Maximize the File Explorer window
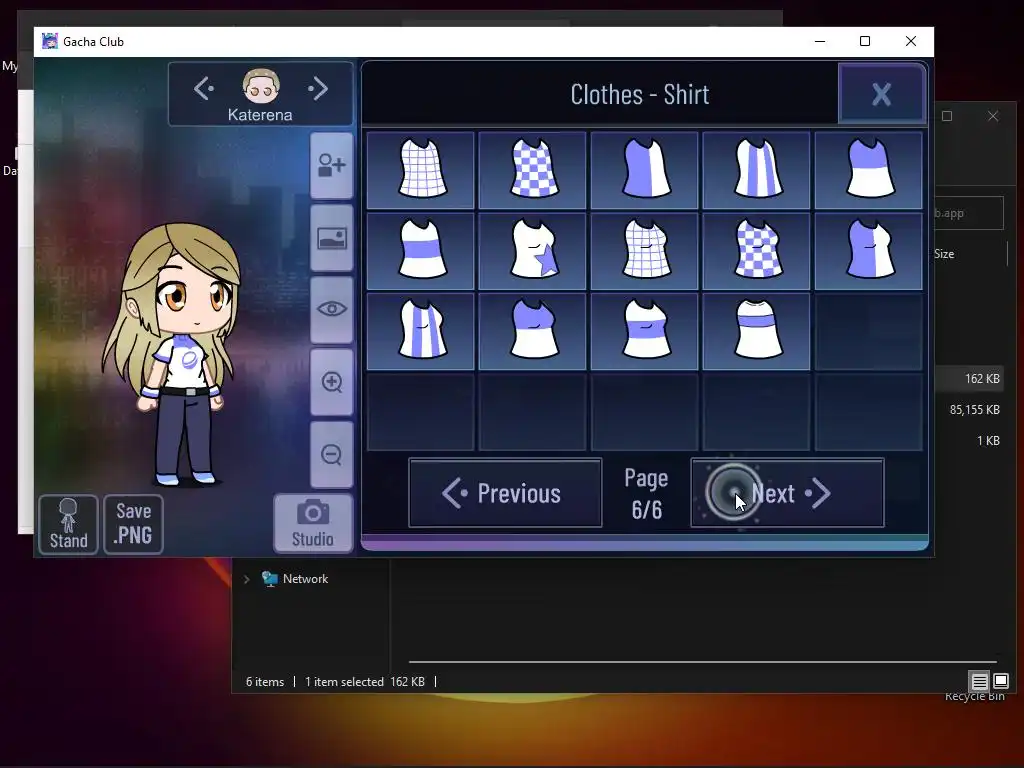1024x768 pixels. pos(947,116)
